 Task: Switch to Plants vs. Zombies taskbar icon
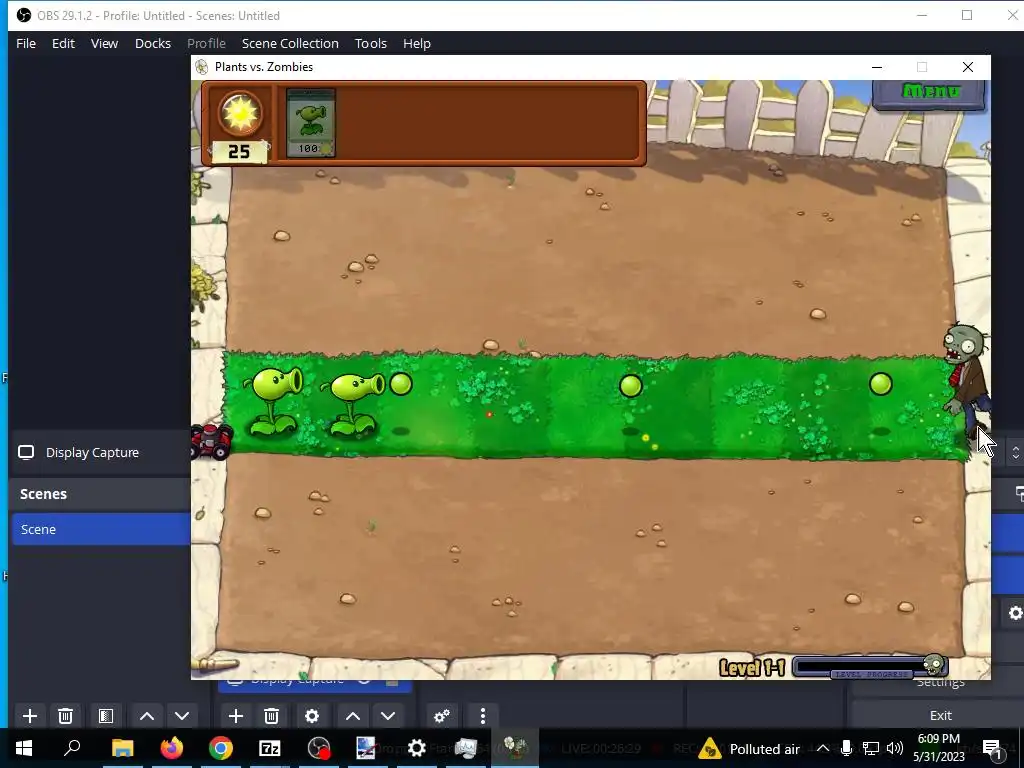click(515, 748)
